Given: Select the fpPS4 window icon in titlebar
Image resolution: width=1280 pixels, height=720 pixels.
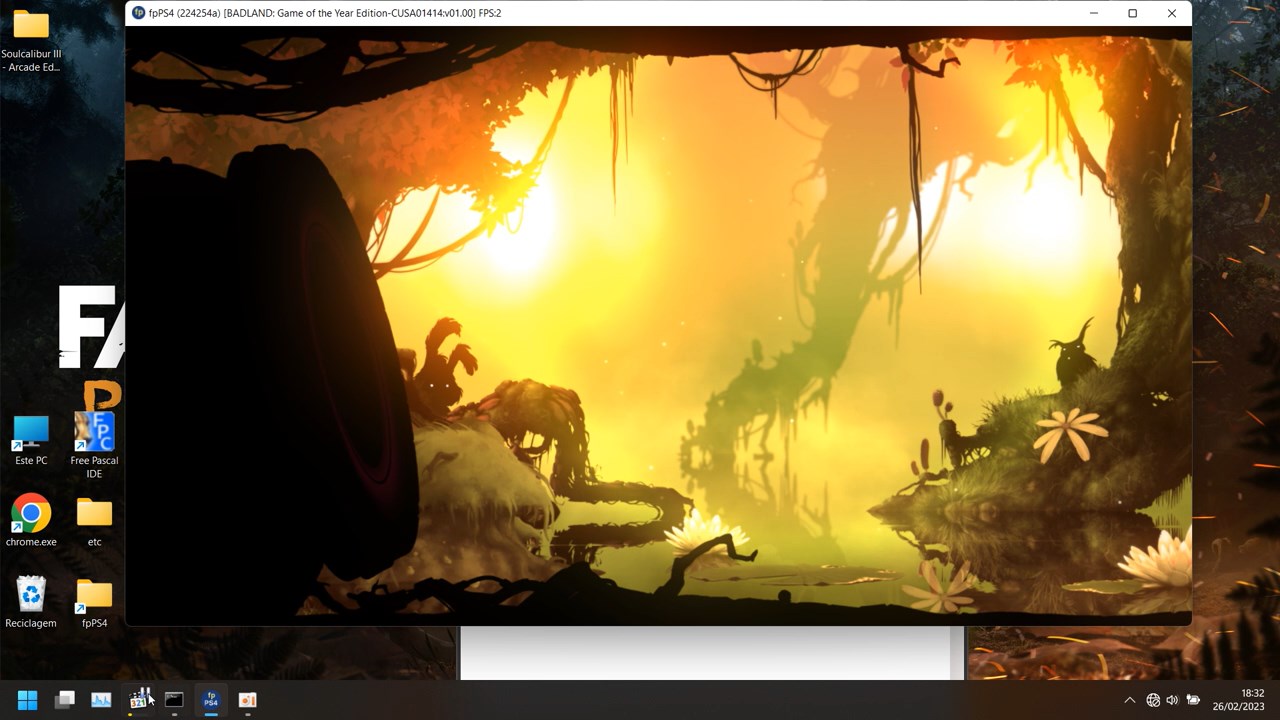Looking at the screenshot, I should [x=136, y=13].
